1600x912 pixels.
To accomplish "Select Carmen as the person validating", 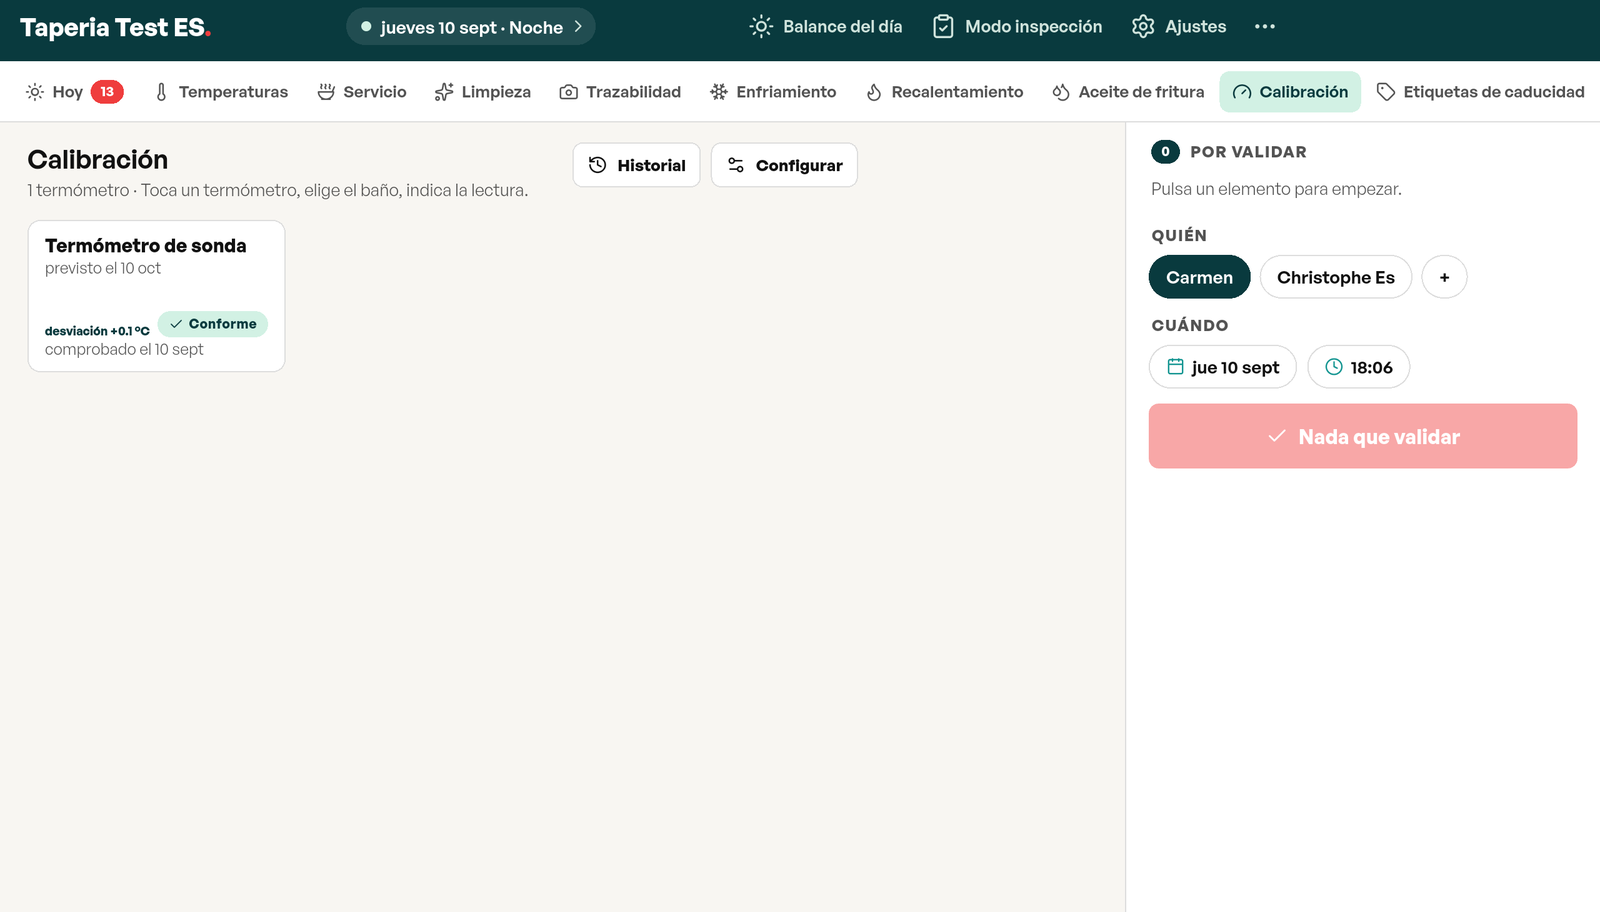I will 1199,277.
